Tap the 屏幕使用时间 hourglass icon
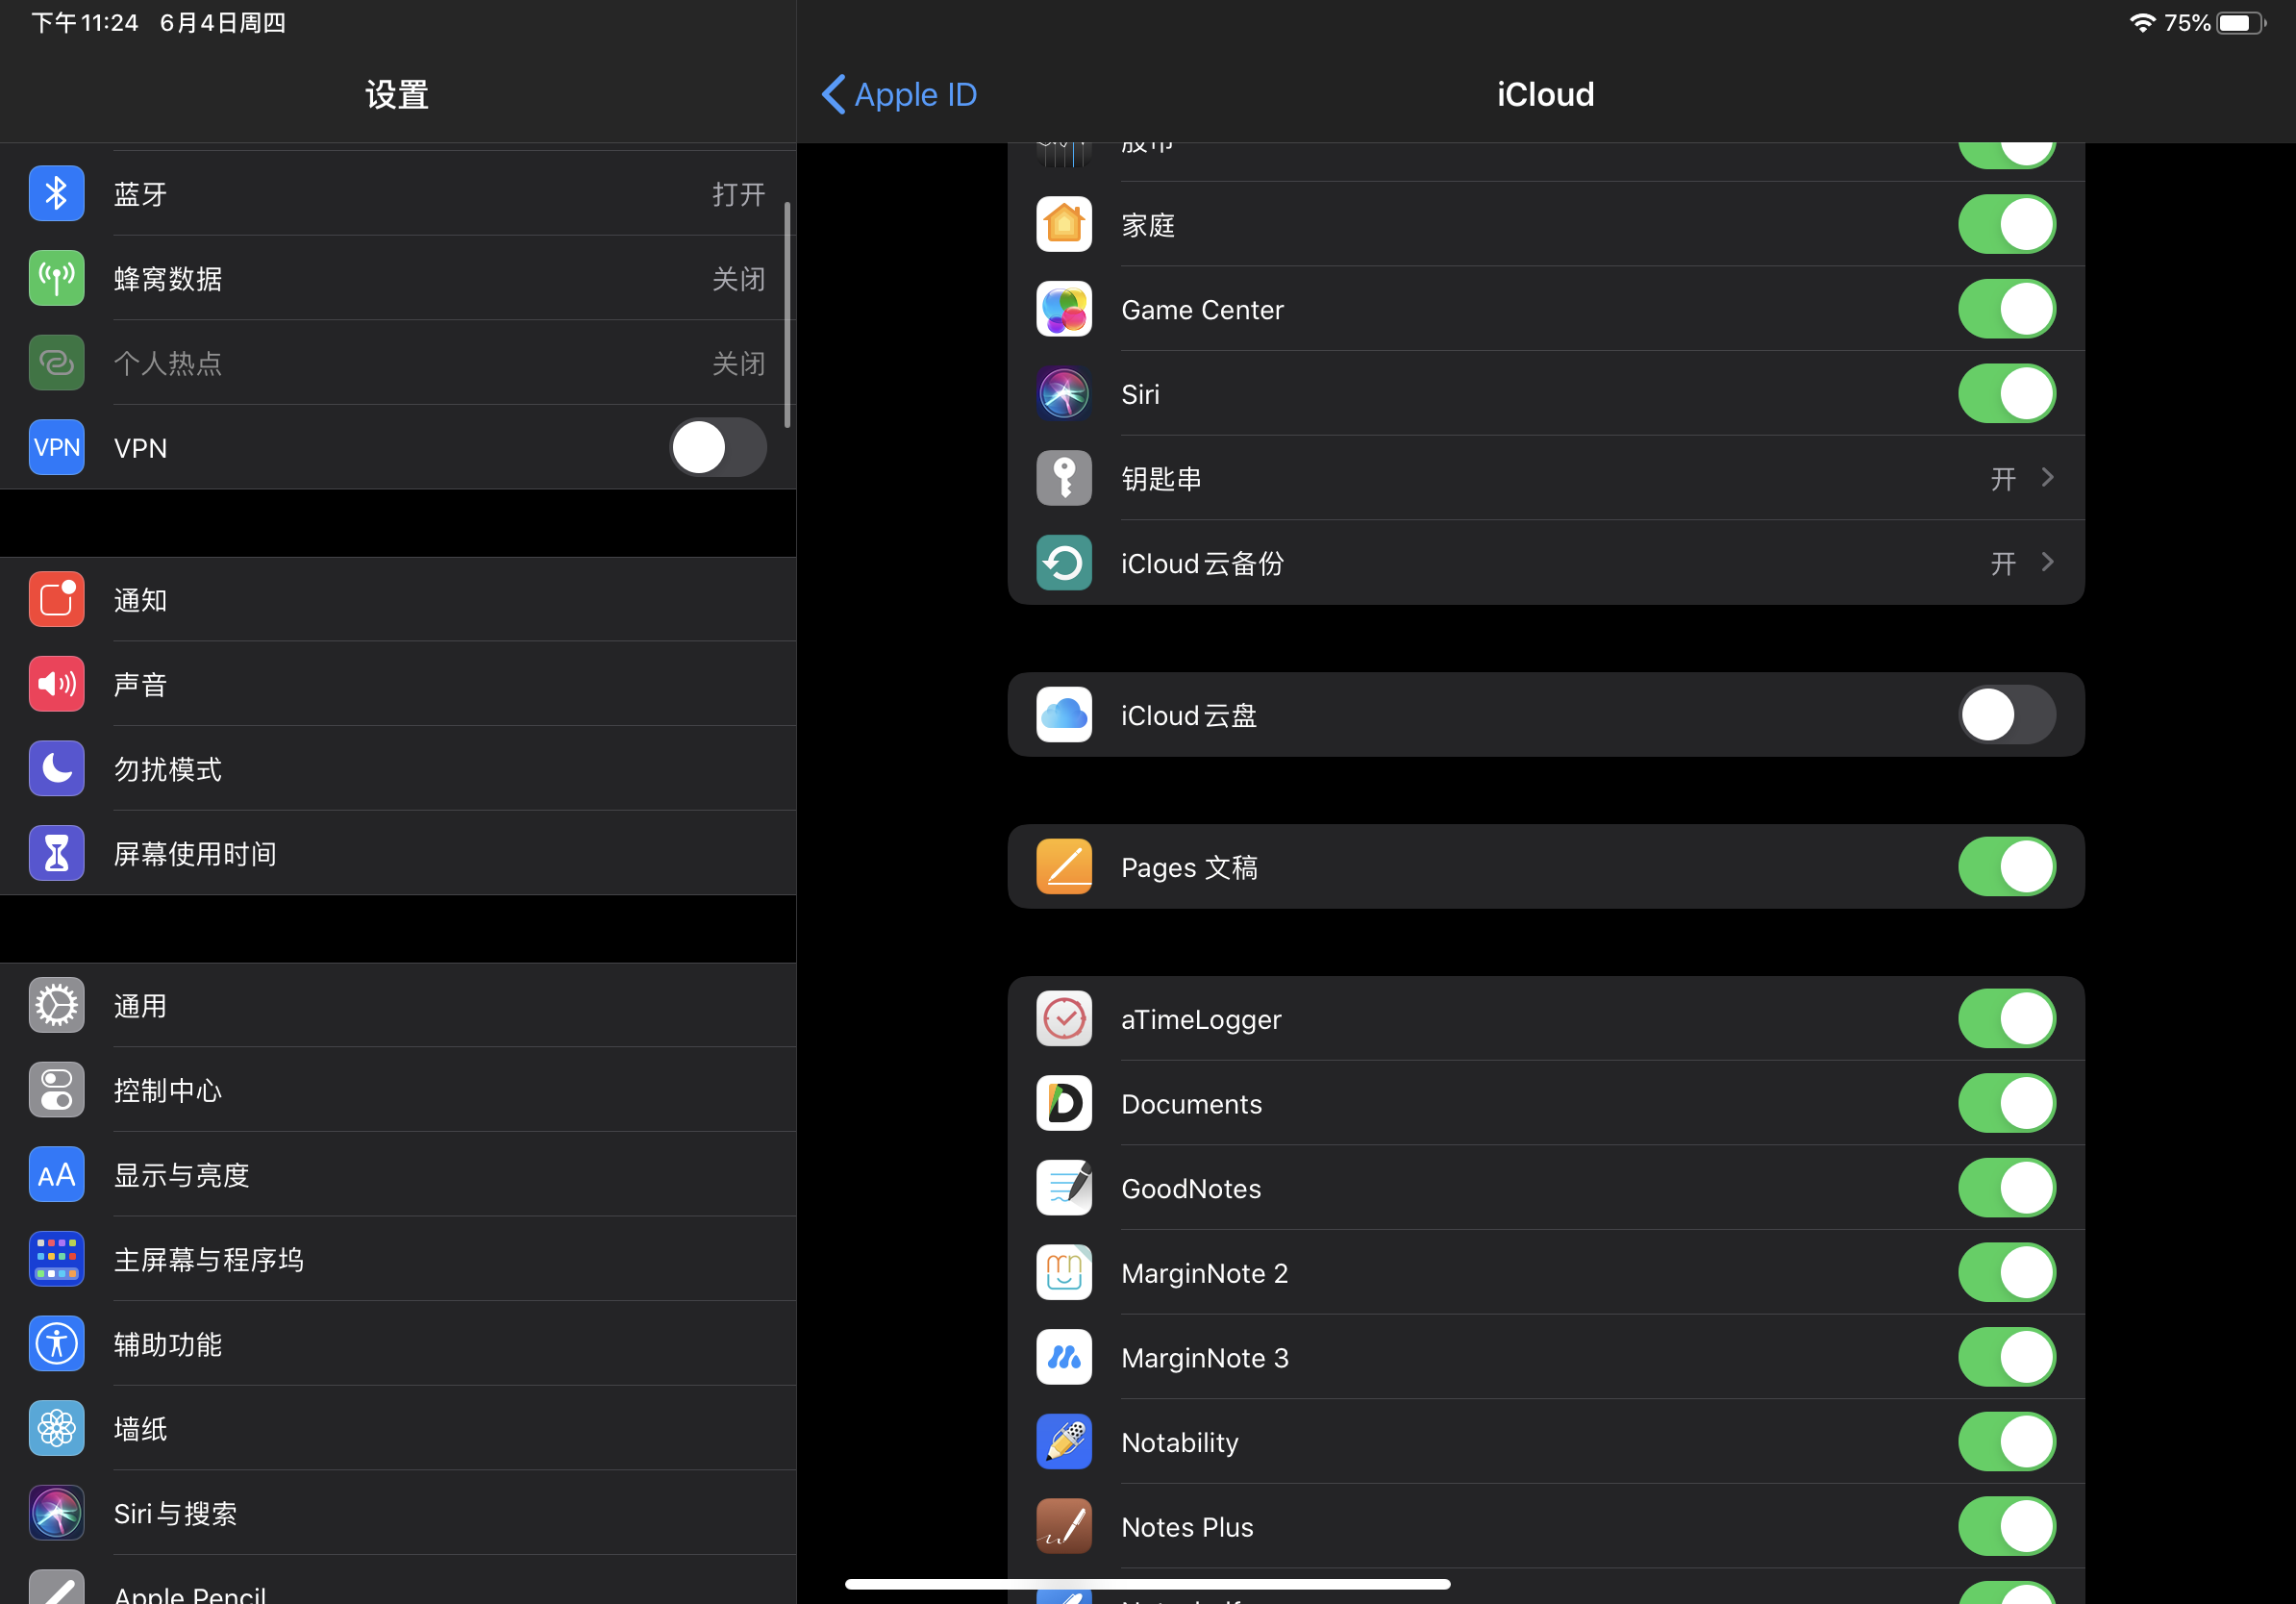 coord(56,854)
